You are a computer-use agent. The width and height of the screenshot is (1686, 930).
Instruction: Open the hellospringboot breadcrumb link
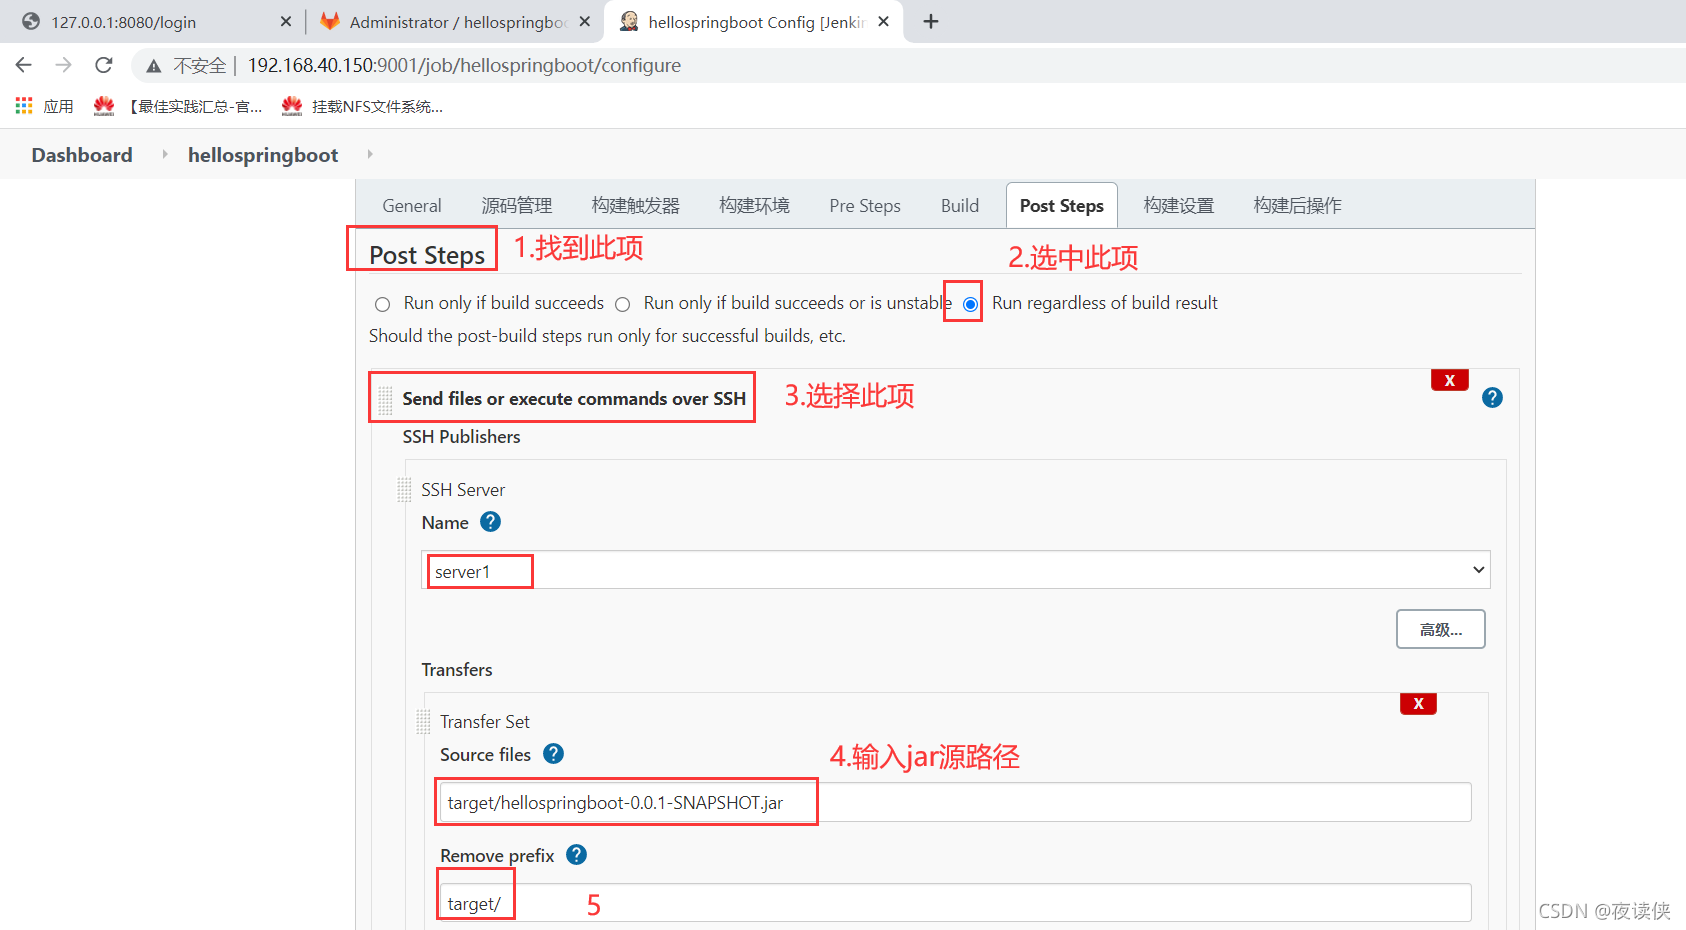263,155
